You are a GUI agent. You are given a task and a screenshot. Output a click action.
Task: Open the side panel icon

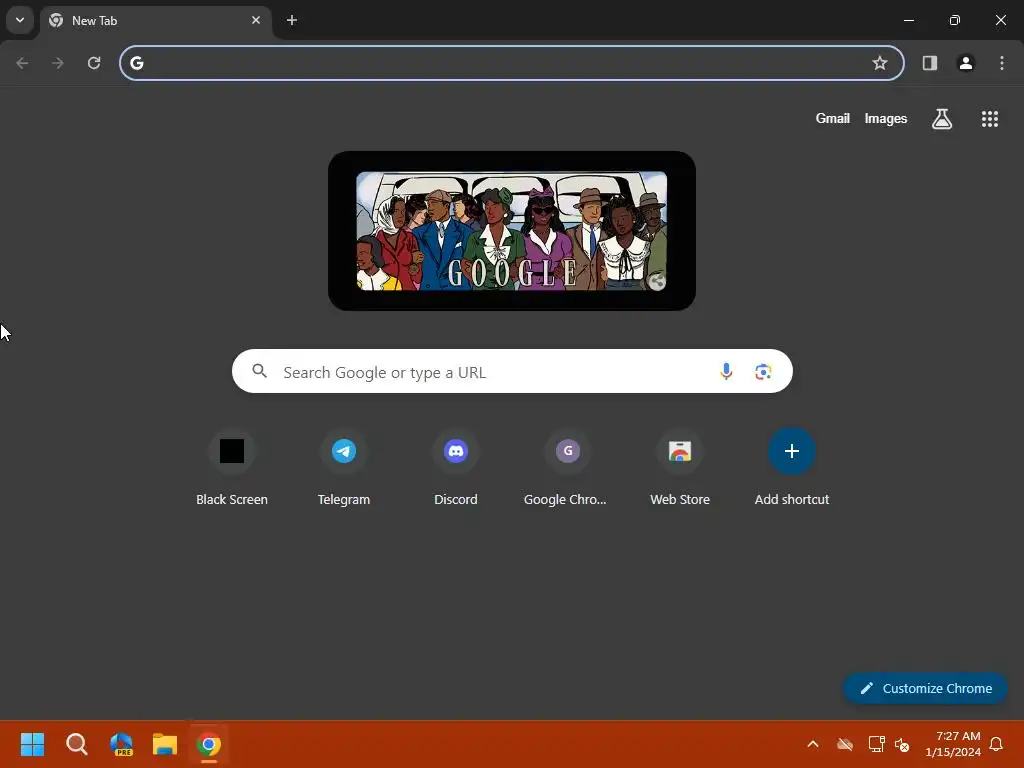coord(930,63)
